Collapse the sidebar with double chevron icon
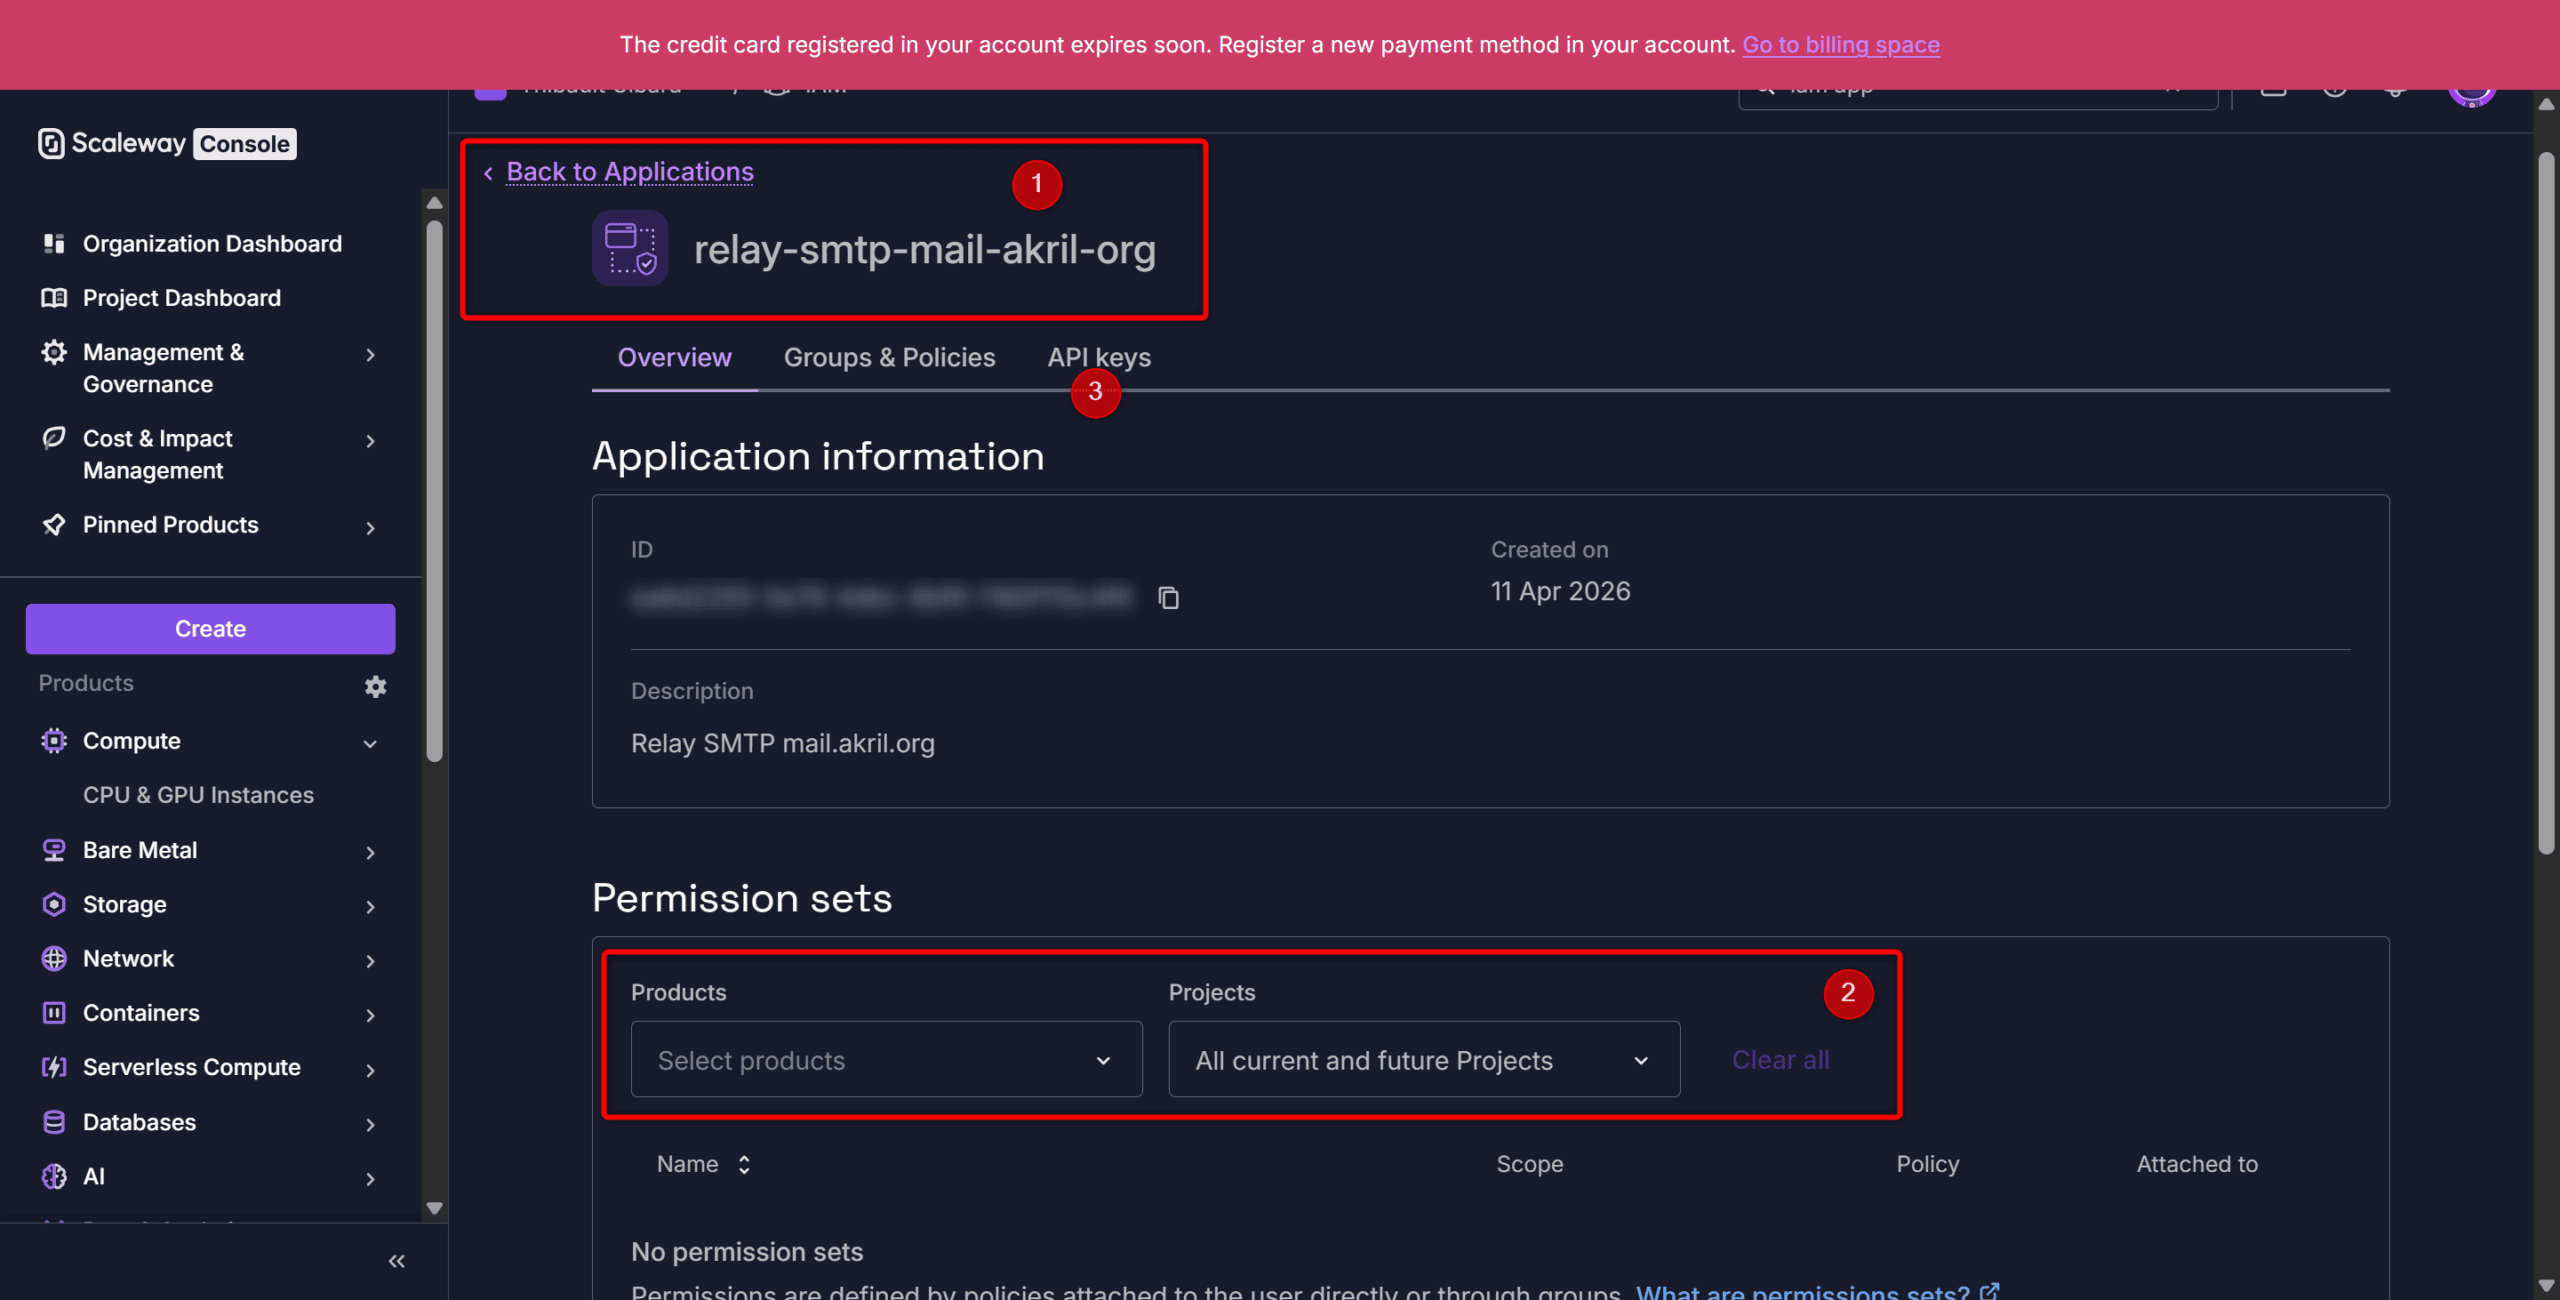 tap(396, 1261)
